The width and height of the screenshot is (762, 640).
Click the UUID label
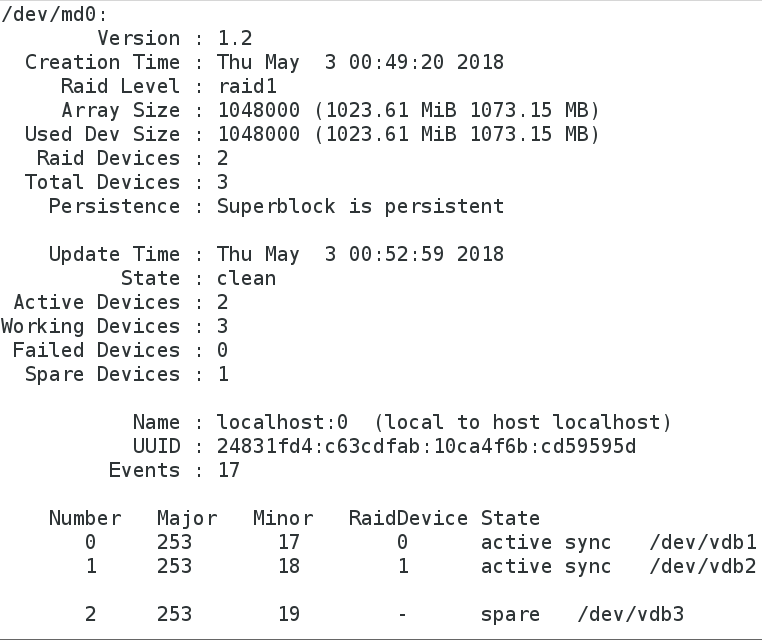pyautogui.click(x=156, y=446)
